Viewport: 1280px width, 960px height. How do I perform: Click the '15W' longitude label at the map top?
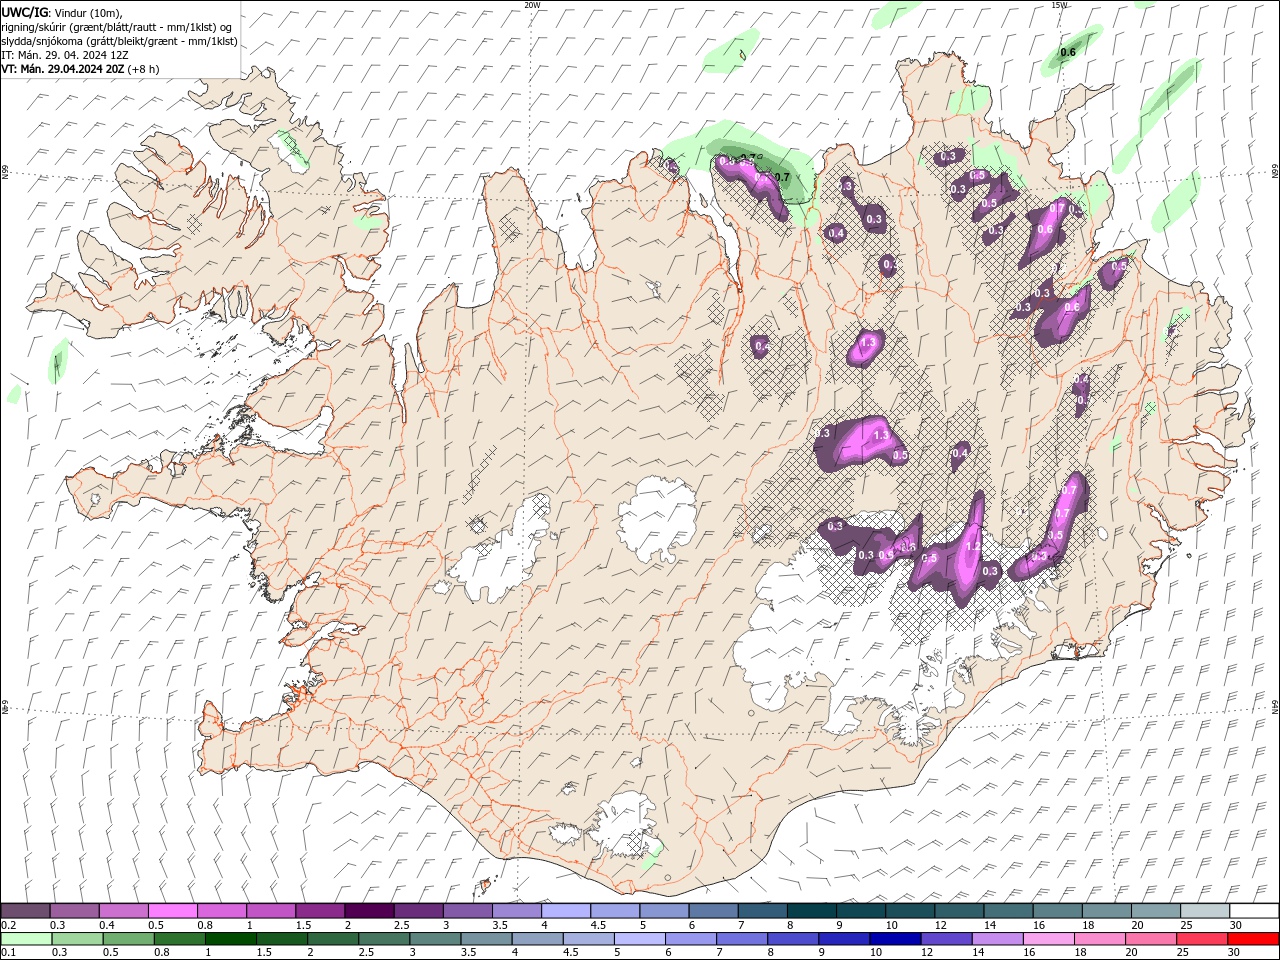coord(1059,5)
